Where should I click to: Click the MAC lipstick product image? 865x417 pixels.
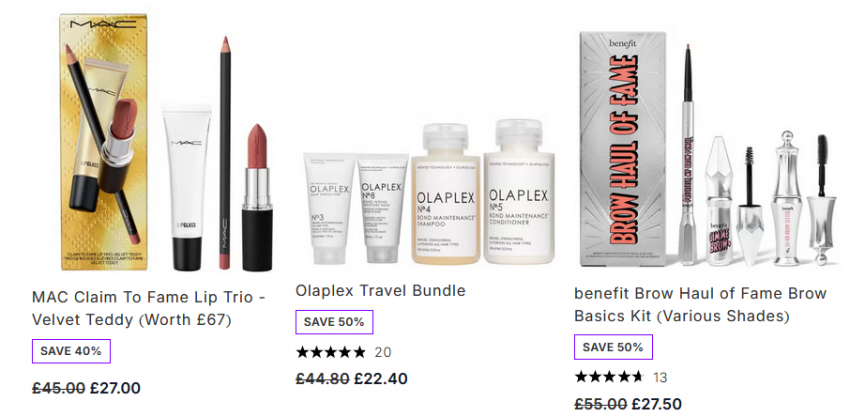click(257, 197)
